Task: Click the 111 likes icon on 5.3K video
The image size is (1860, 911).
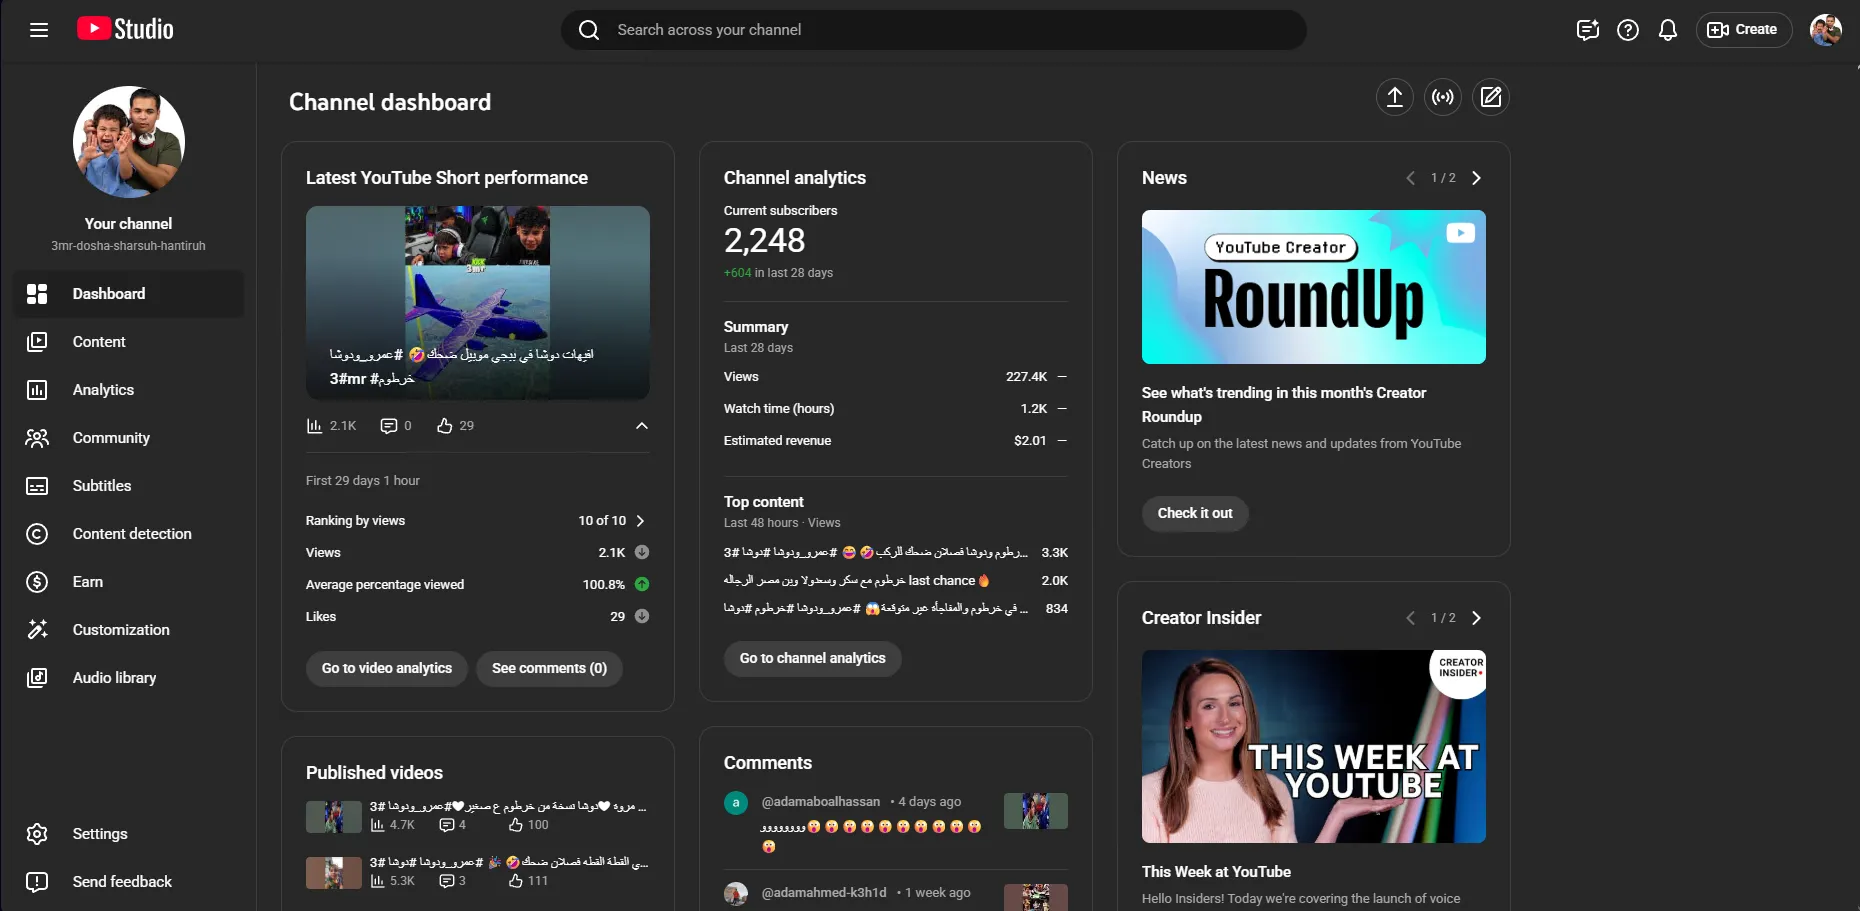Action: 516,881
